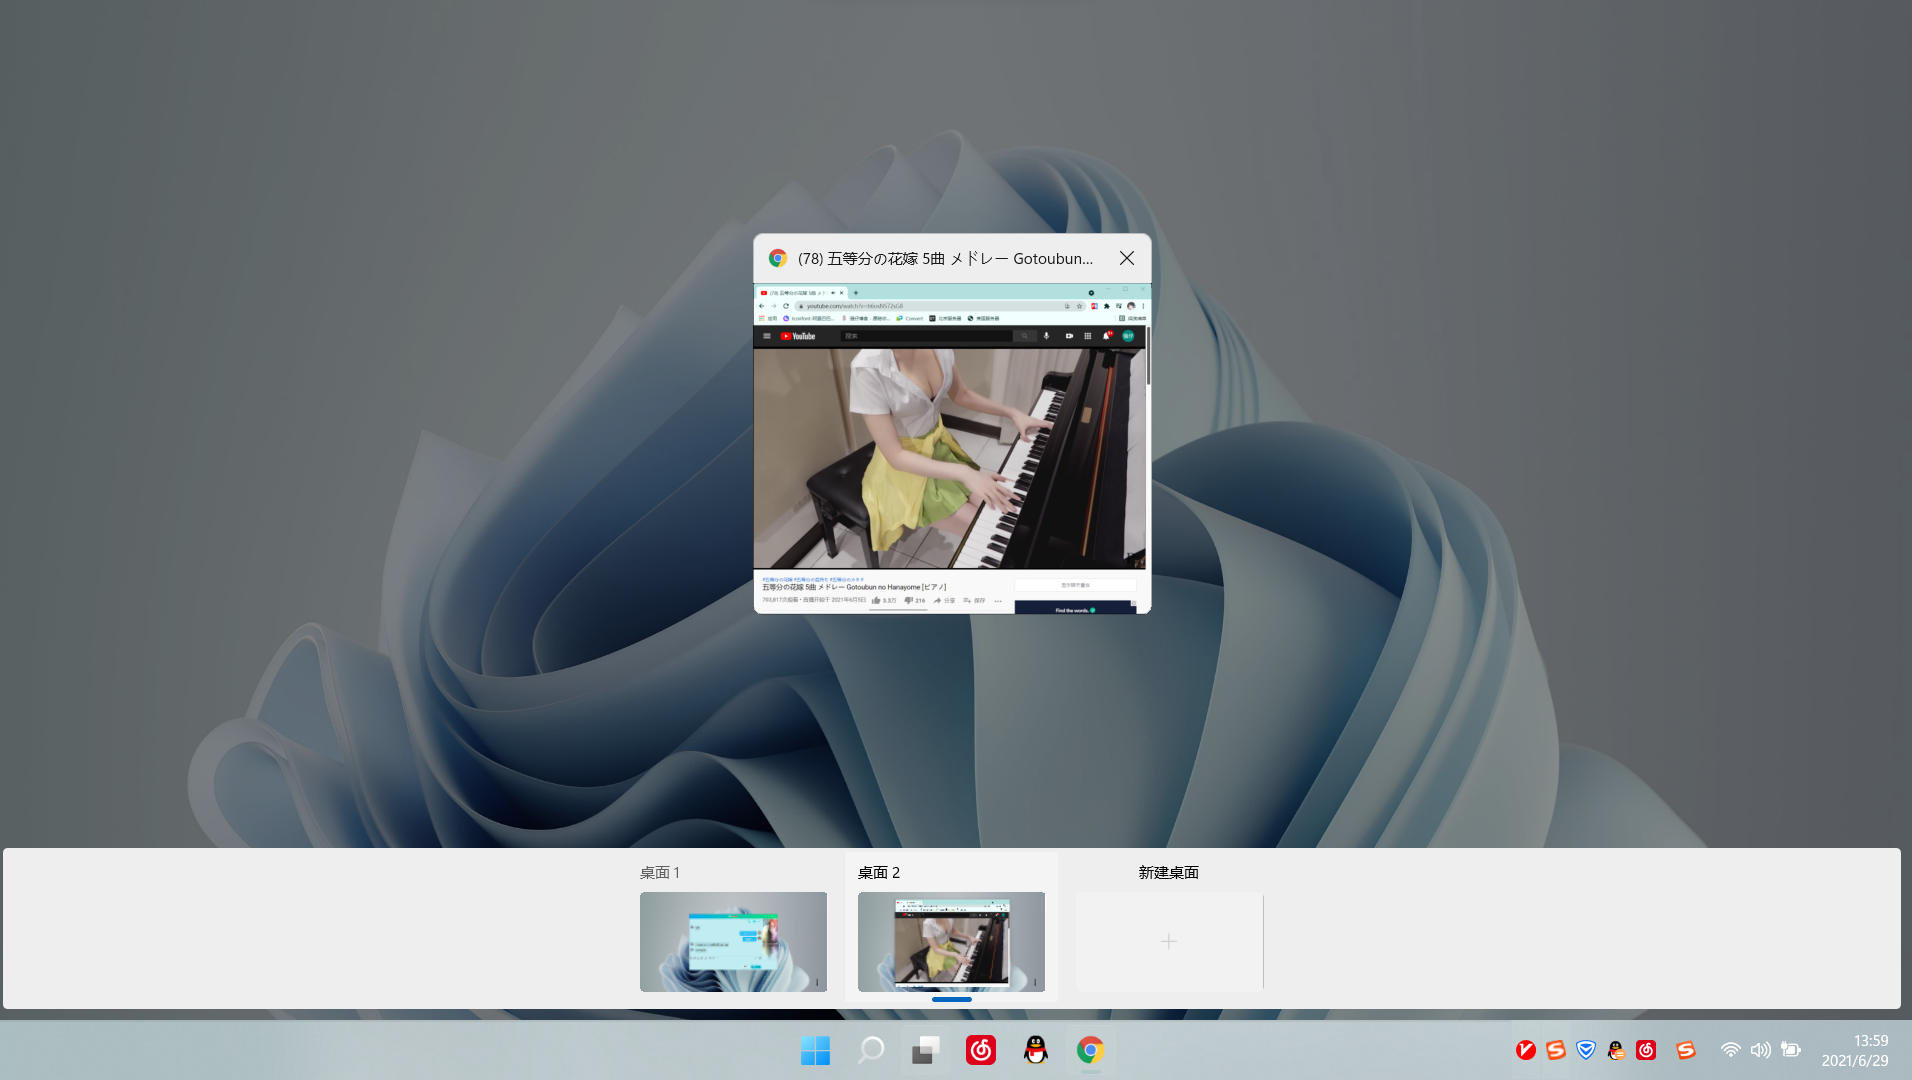Open QQ penguin app in taskbar center
Viewport: 1912px width, 1080px height.
pos(1036,1050)
